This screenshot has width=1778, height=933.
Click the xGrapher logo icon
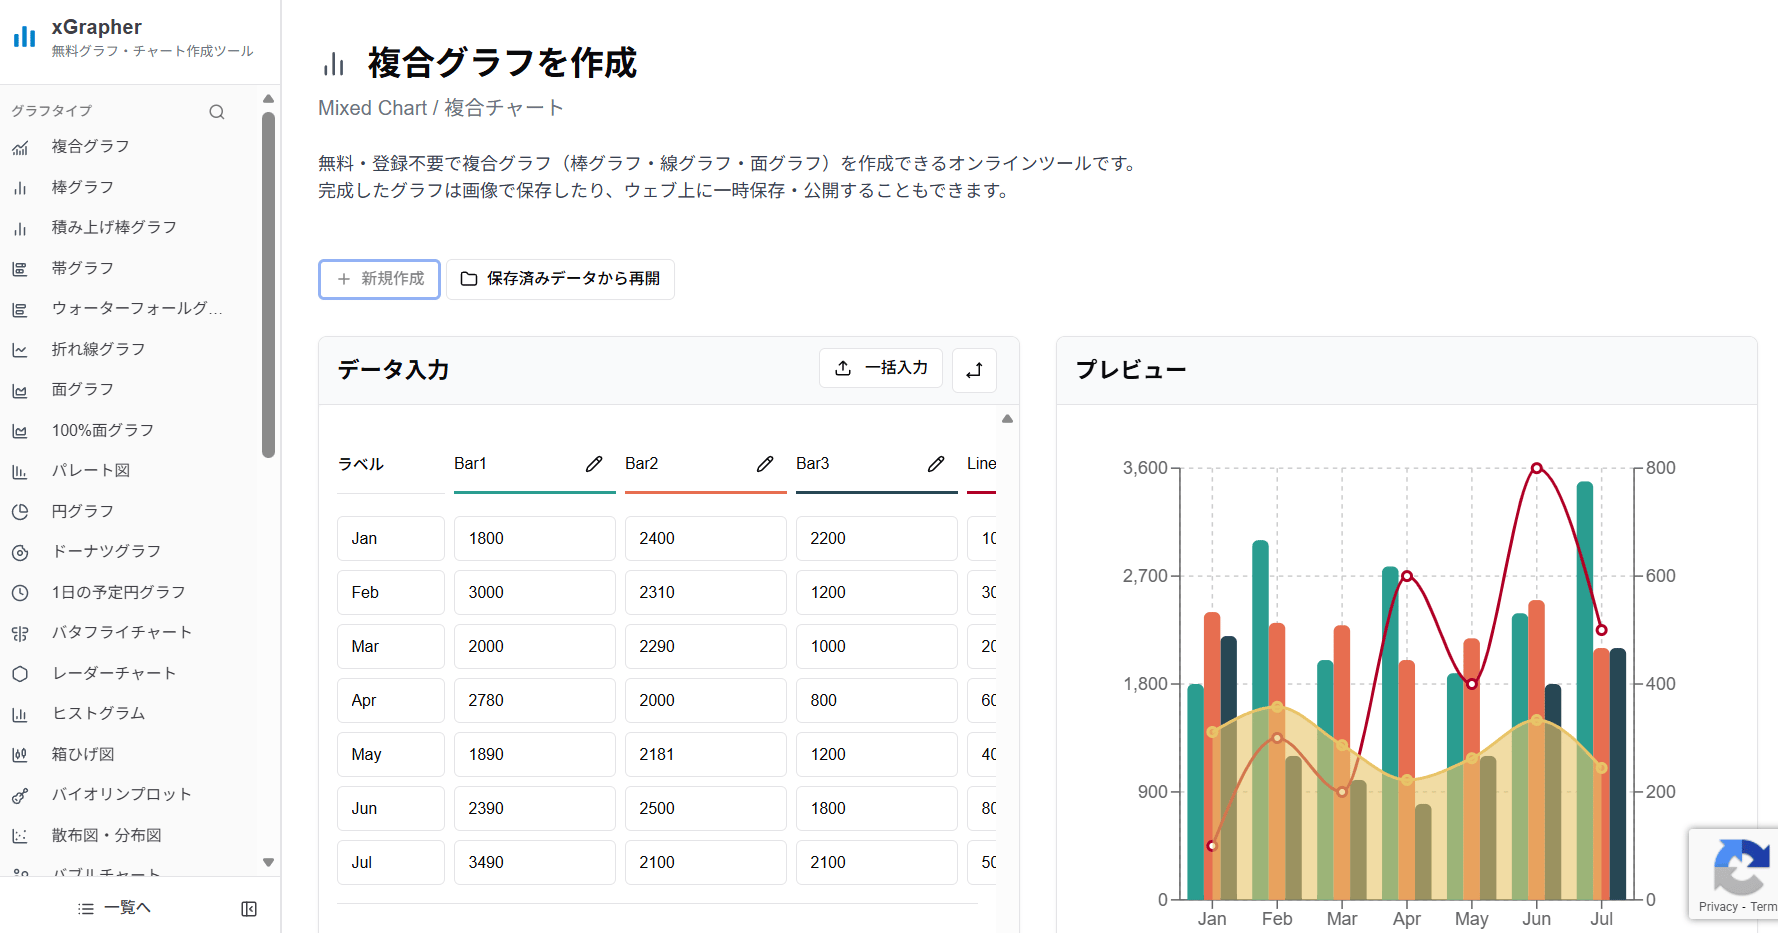23,36
